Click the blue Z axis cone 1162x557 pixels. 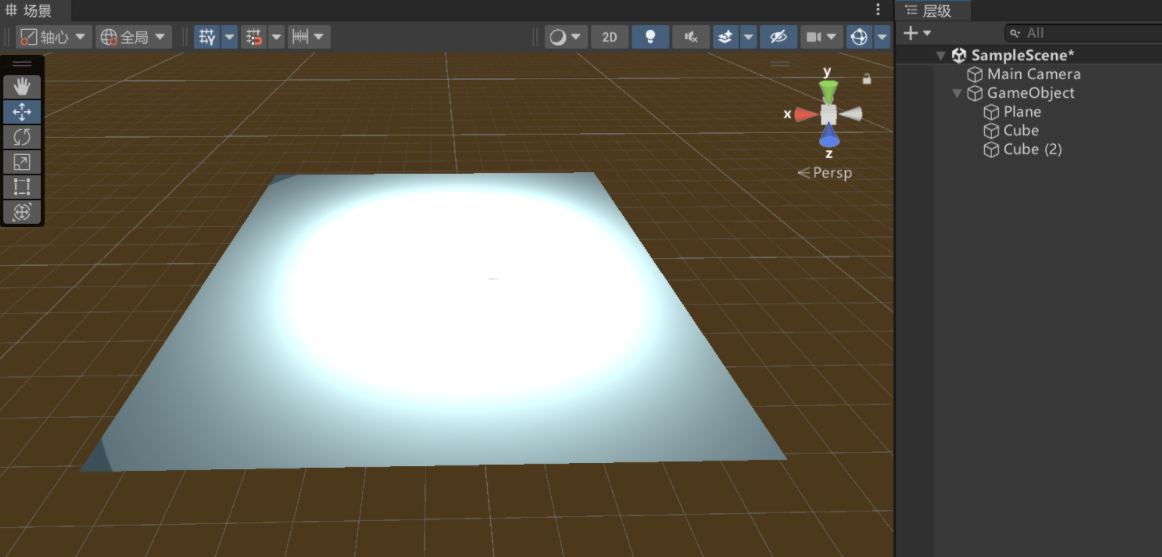(x=829, y=136)
